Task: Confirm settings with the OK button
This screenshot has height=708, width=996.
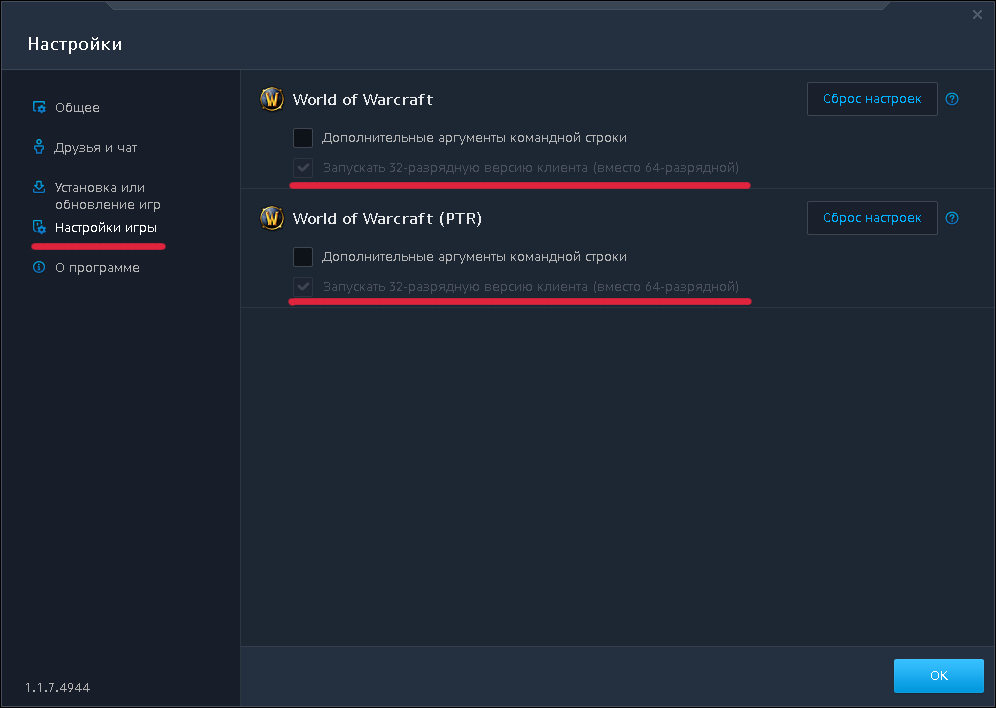Action: (x=938, y=675)
